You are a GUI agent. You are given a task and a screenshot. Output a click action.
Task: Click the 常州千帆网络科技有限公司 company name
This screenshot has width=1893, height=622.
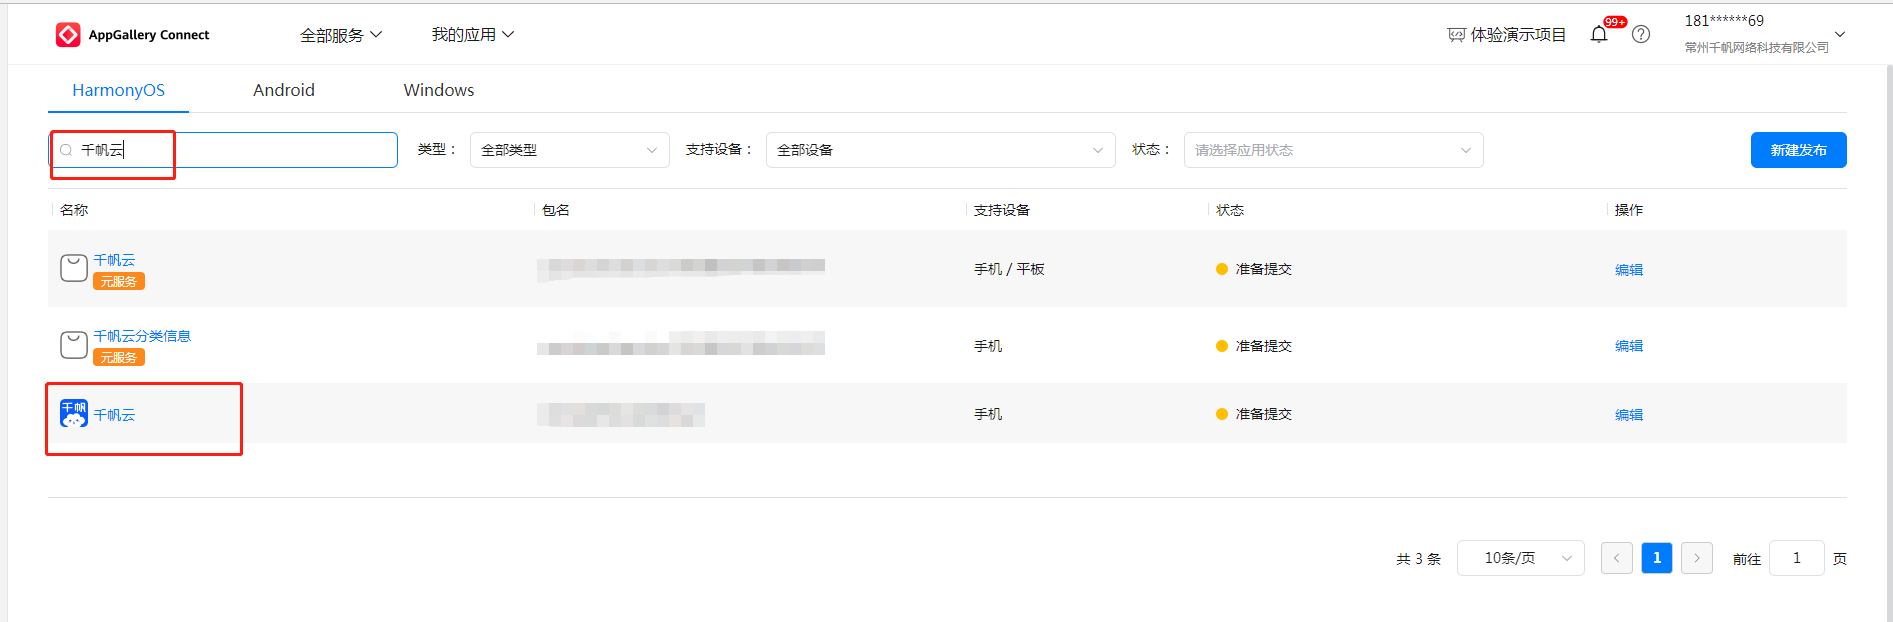pyautogui.click(x=1757, y=48)
